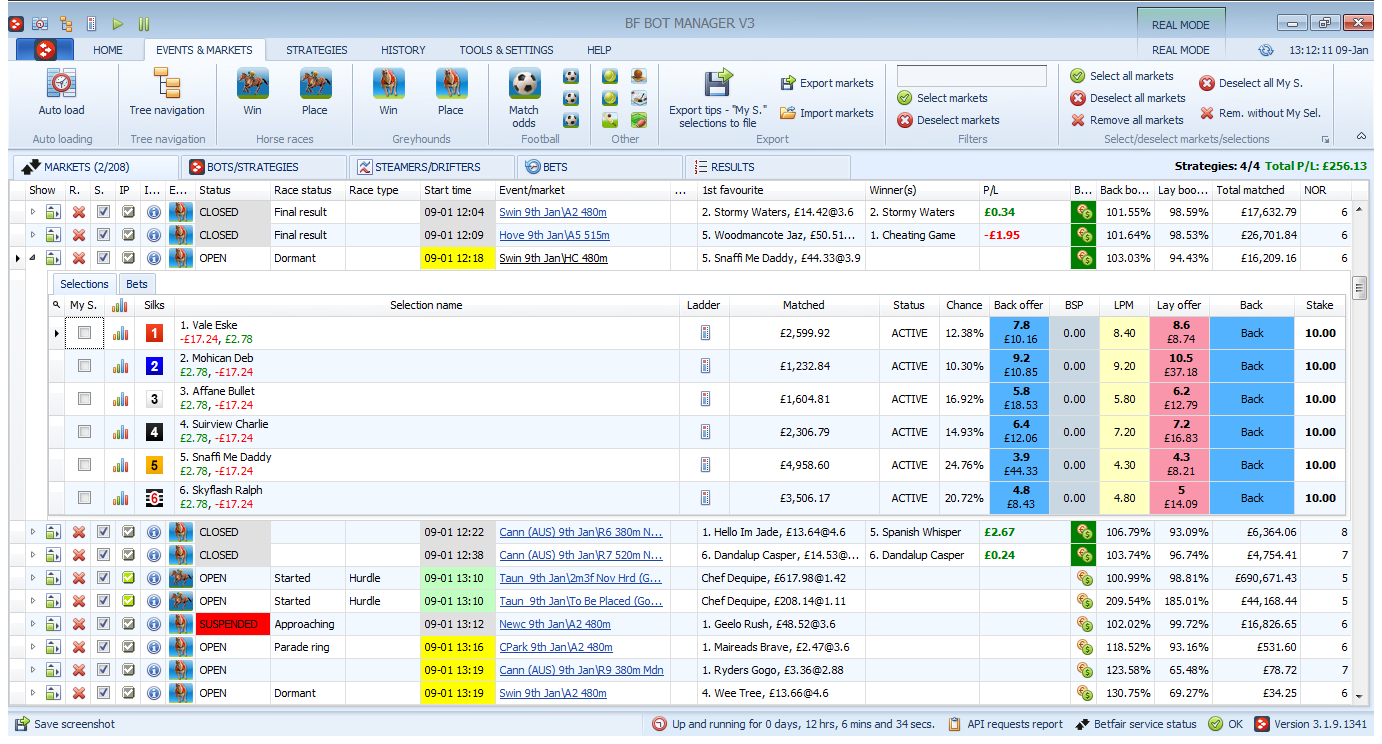Switch to STEAMERS/DRIFTERS tab
1382x744 pixels.
pos(431,167)
